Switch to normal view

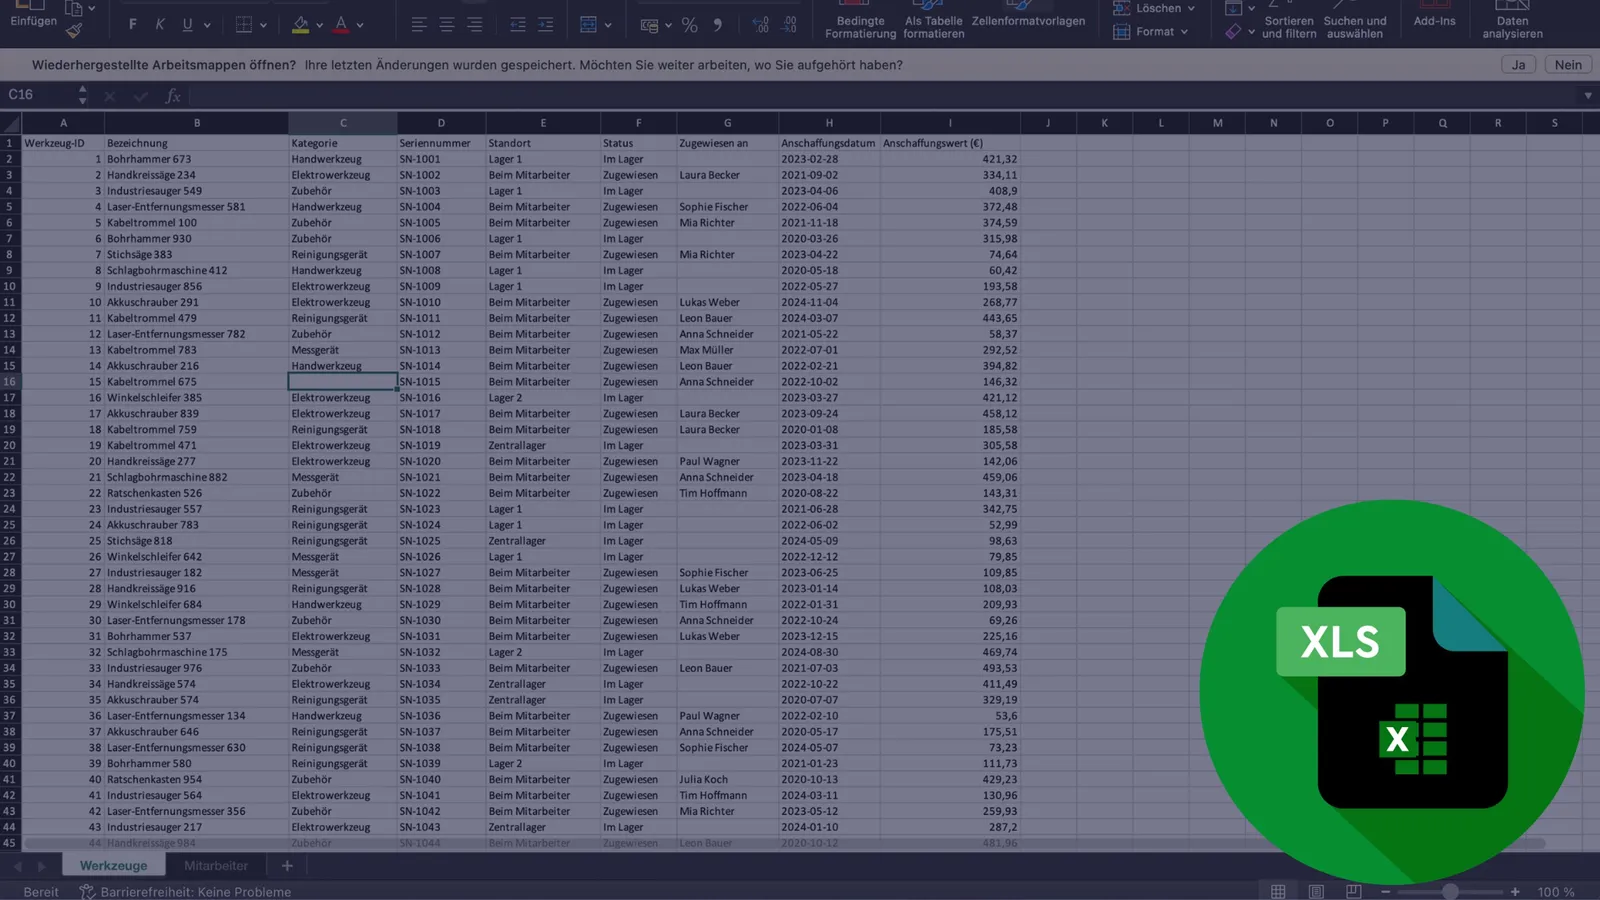[1278, 892]
